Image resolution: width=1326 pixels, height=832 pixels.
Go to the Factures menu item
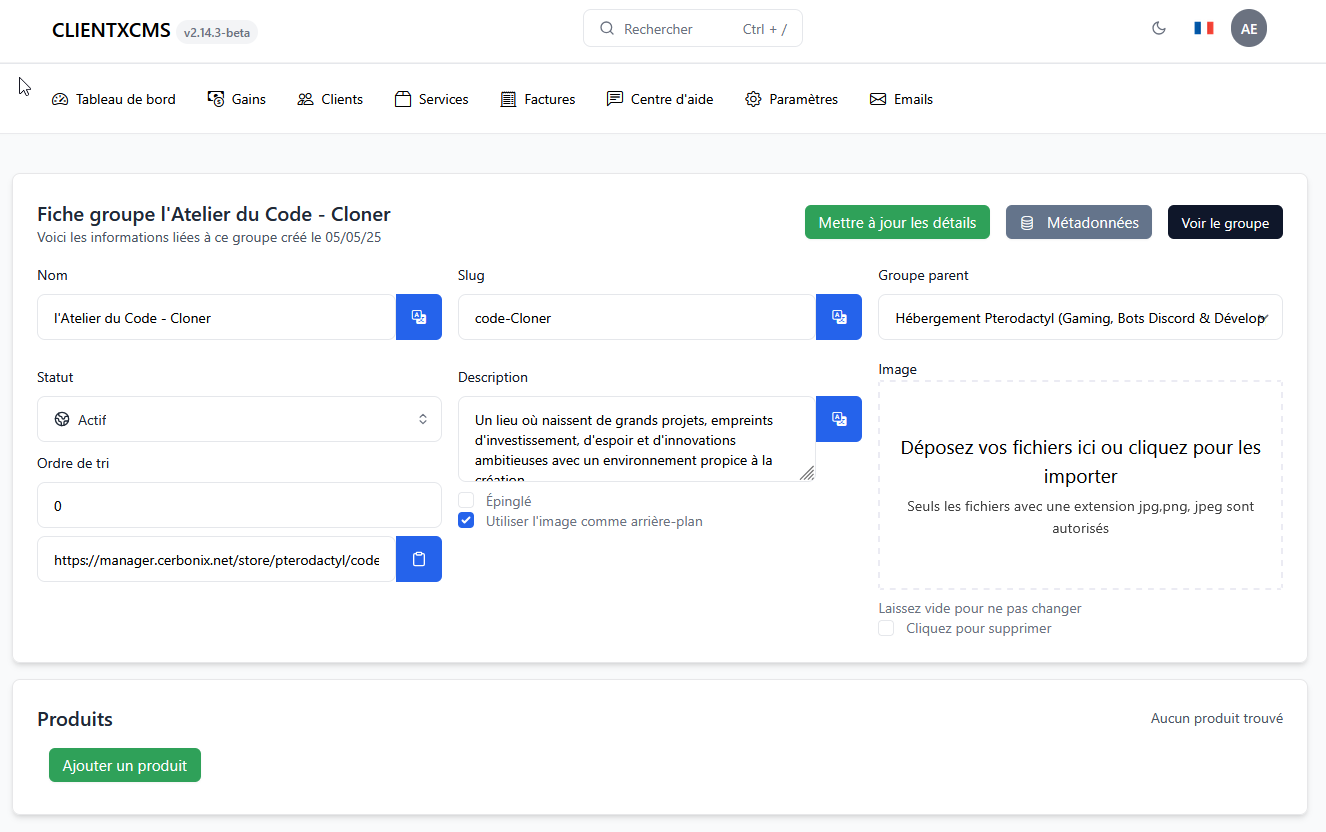pos(538,99)
